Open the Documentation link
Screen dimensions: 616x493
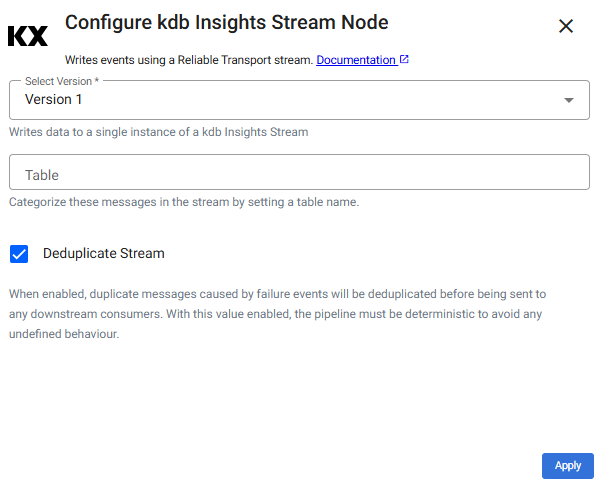356,60
